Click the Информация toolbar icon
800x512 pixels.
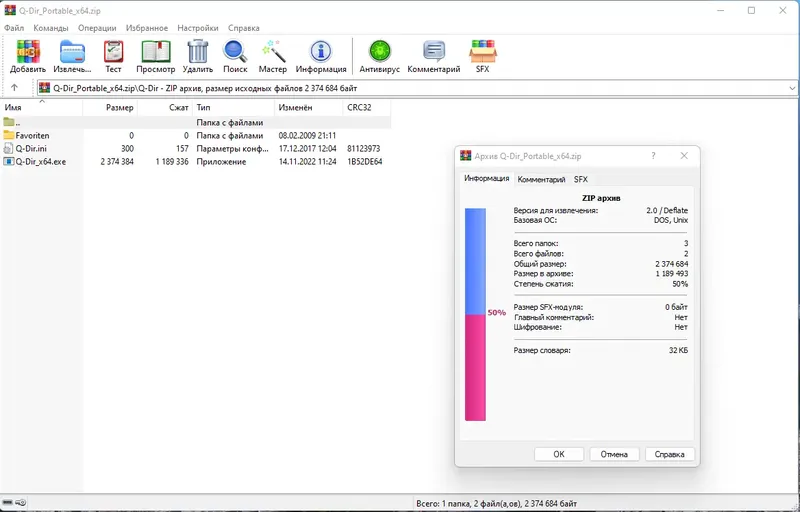tap(321, 52)
